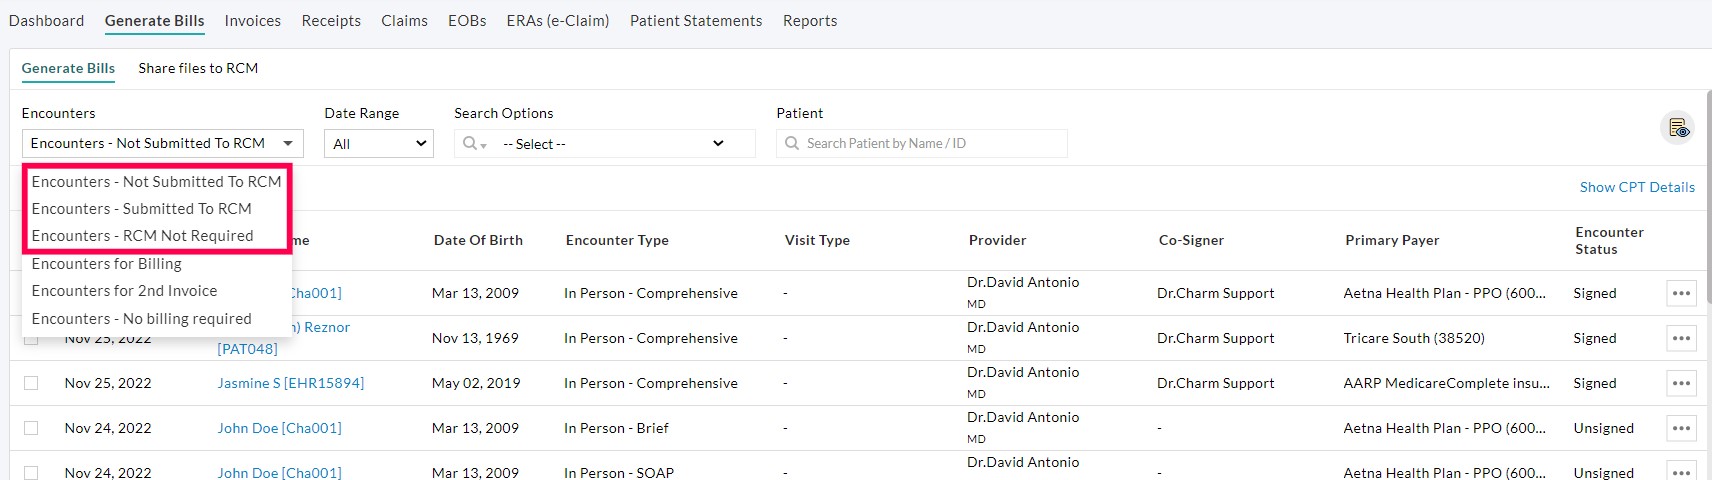Click the view settings icon at top right

pos(1677,128)
